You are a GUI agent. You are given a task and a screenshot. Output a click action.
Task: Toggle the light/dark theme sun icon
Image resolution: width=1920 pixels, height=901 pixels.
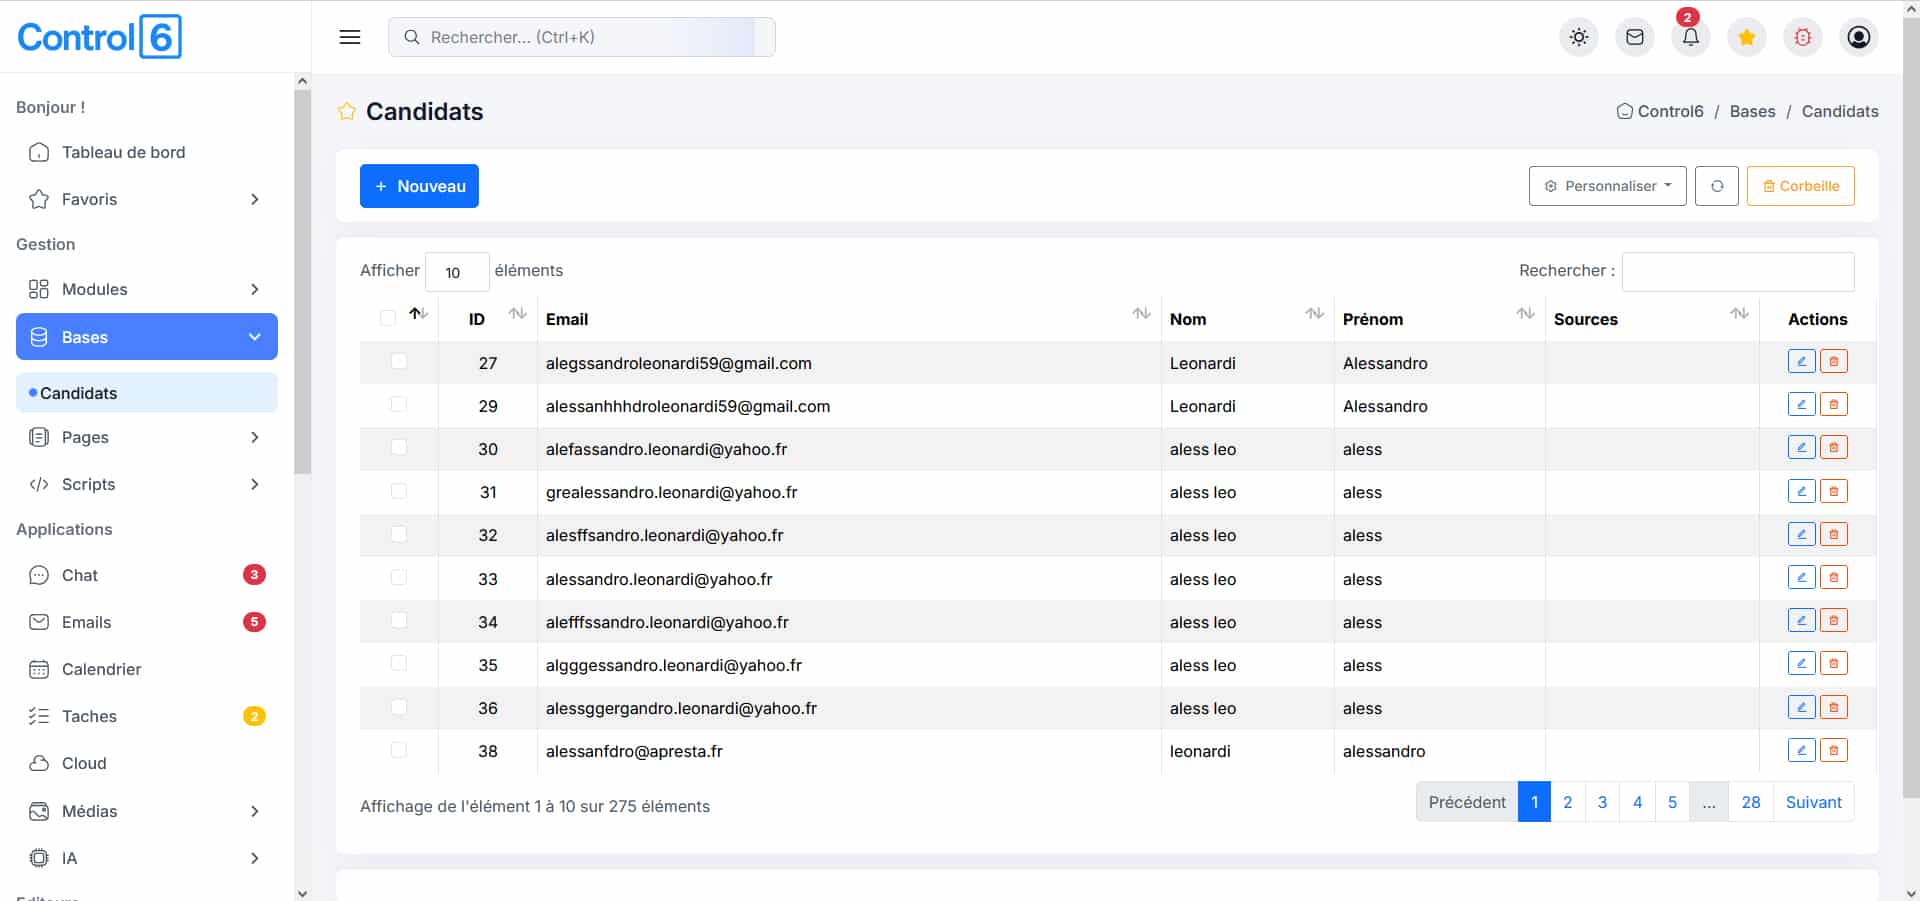(1578, 37)
